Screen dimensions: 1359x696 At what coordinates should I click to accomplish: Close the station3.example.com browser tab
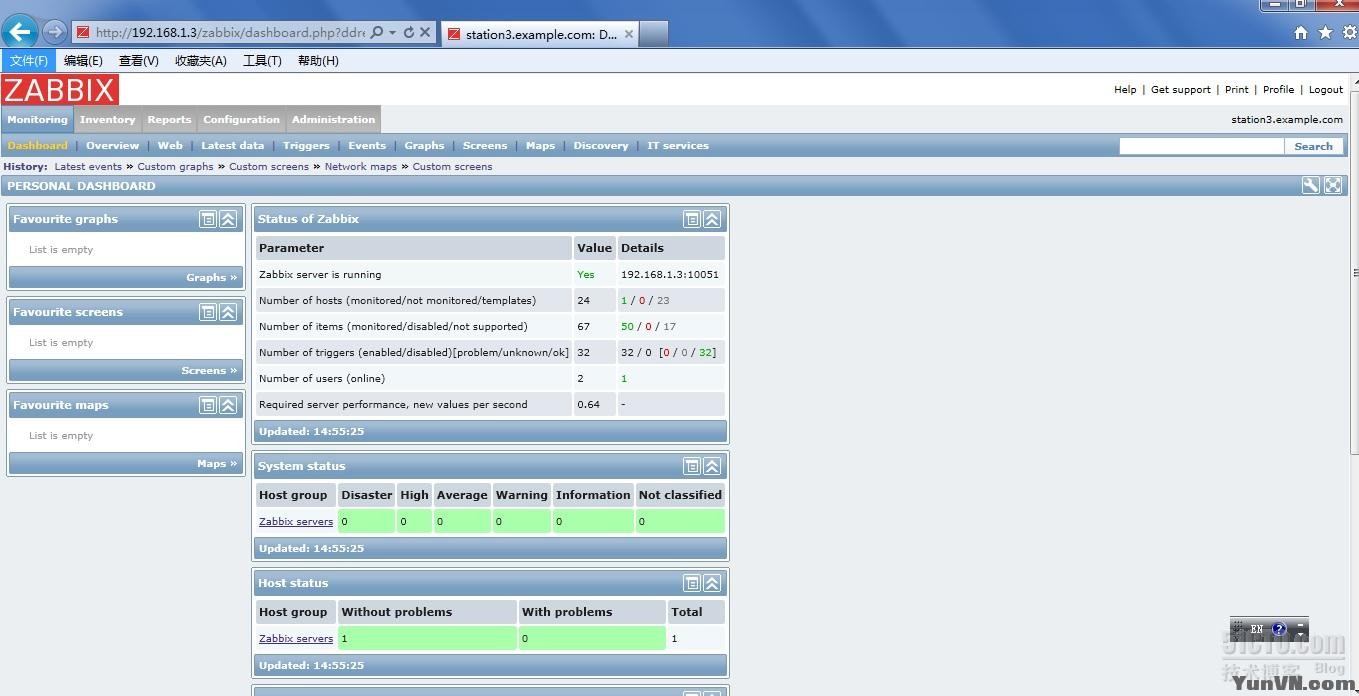(629, 33)
